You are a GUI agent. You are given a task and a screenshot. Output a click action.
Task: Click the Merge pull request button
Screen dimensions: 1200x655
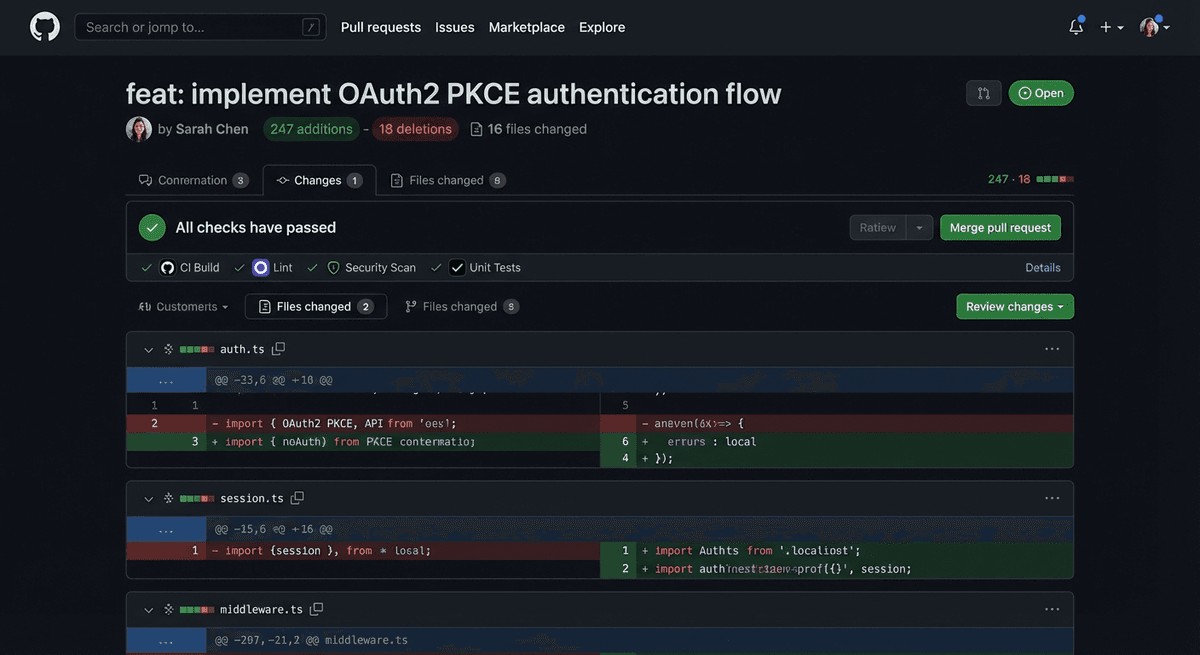pos(999,227)
